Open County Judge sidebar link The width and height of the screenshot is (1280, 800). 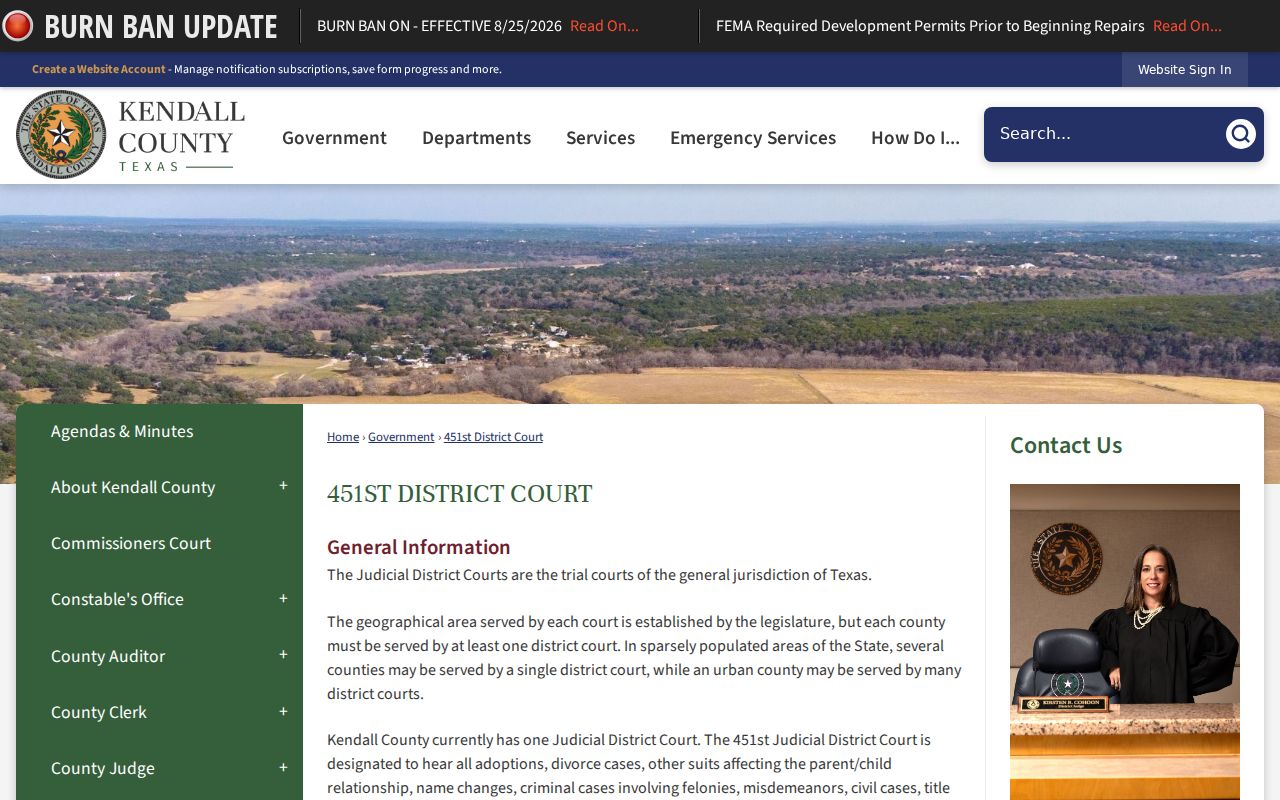pos(103,768)
